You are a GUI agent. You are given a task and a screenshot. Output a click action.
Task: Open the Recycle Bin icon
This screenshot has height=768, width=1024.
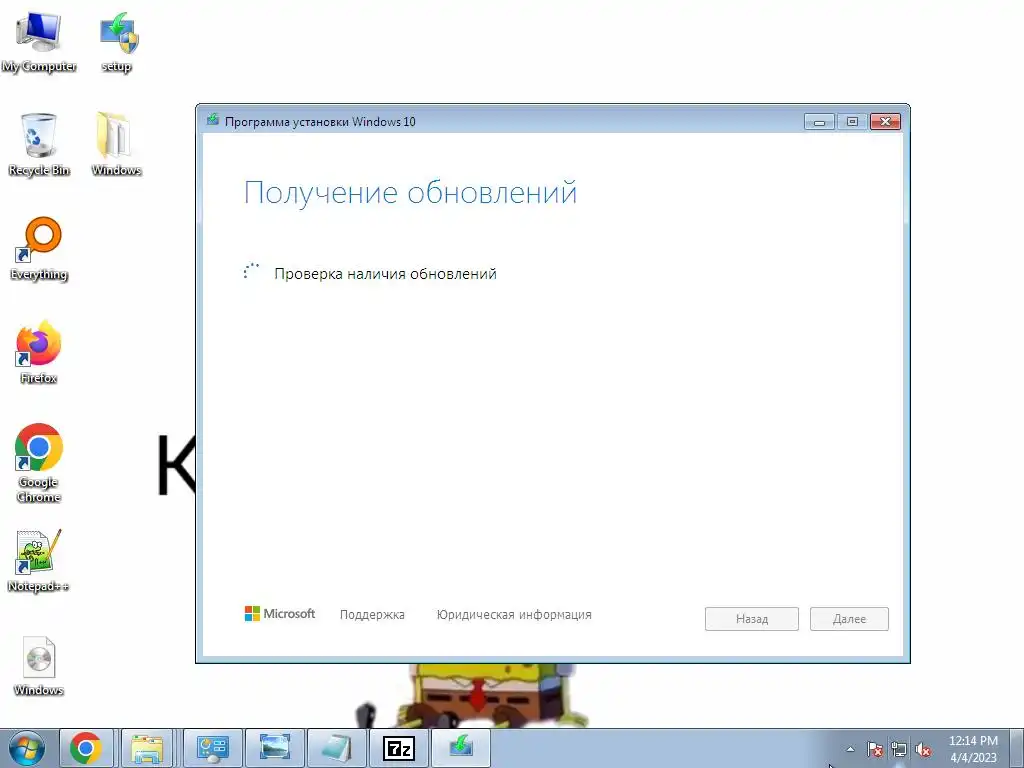pyautogui.click(x=39, y=144)
